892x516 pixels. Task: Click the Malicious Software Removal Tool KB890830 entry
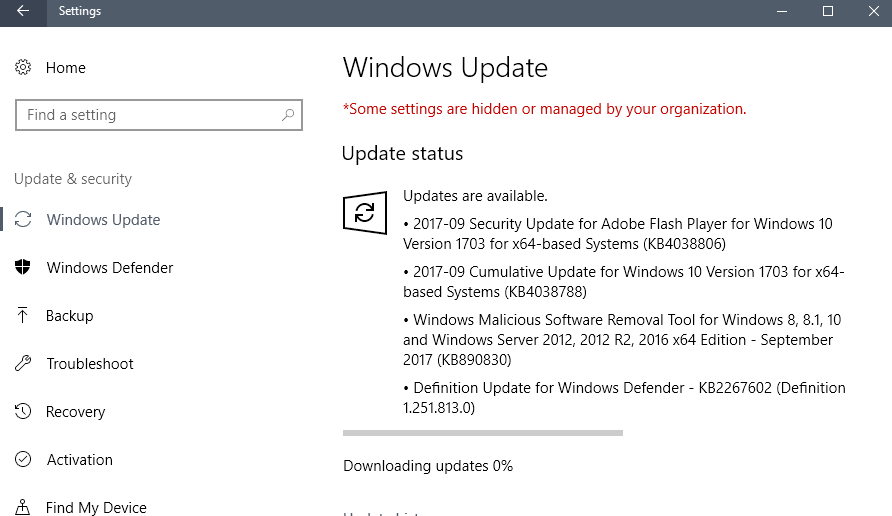[622, 340]
